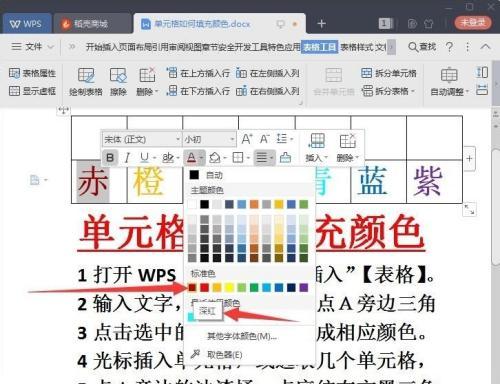Insert row below (在下方插入行)
This screenshot has height=384, width=500.
(198, 91)
